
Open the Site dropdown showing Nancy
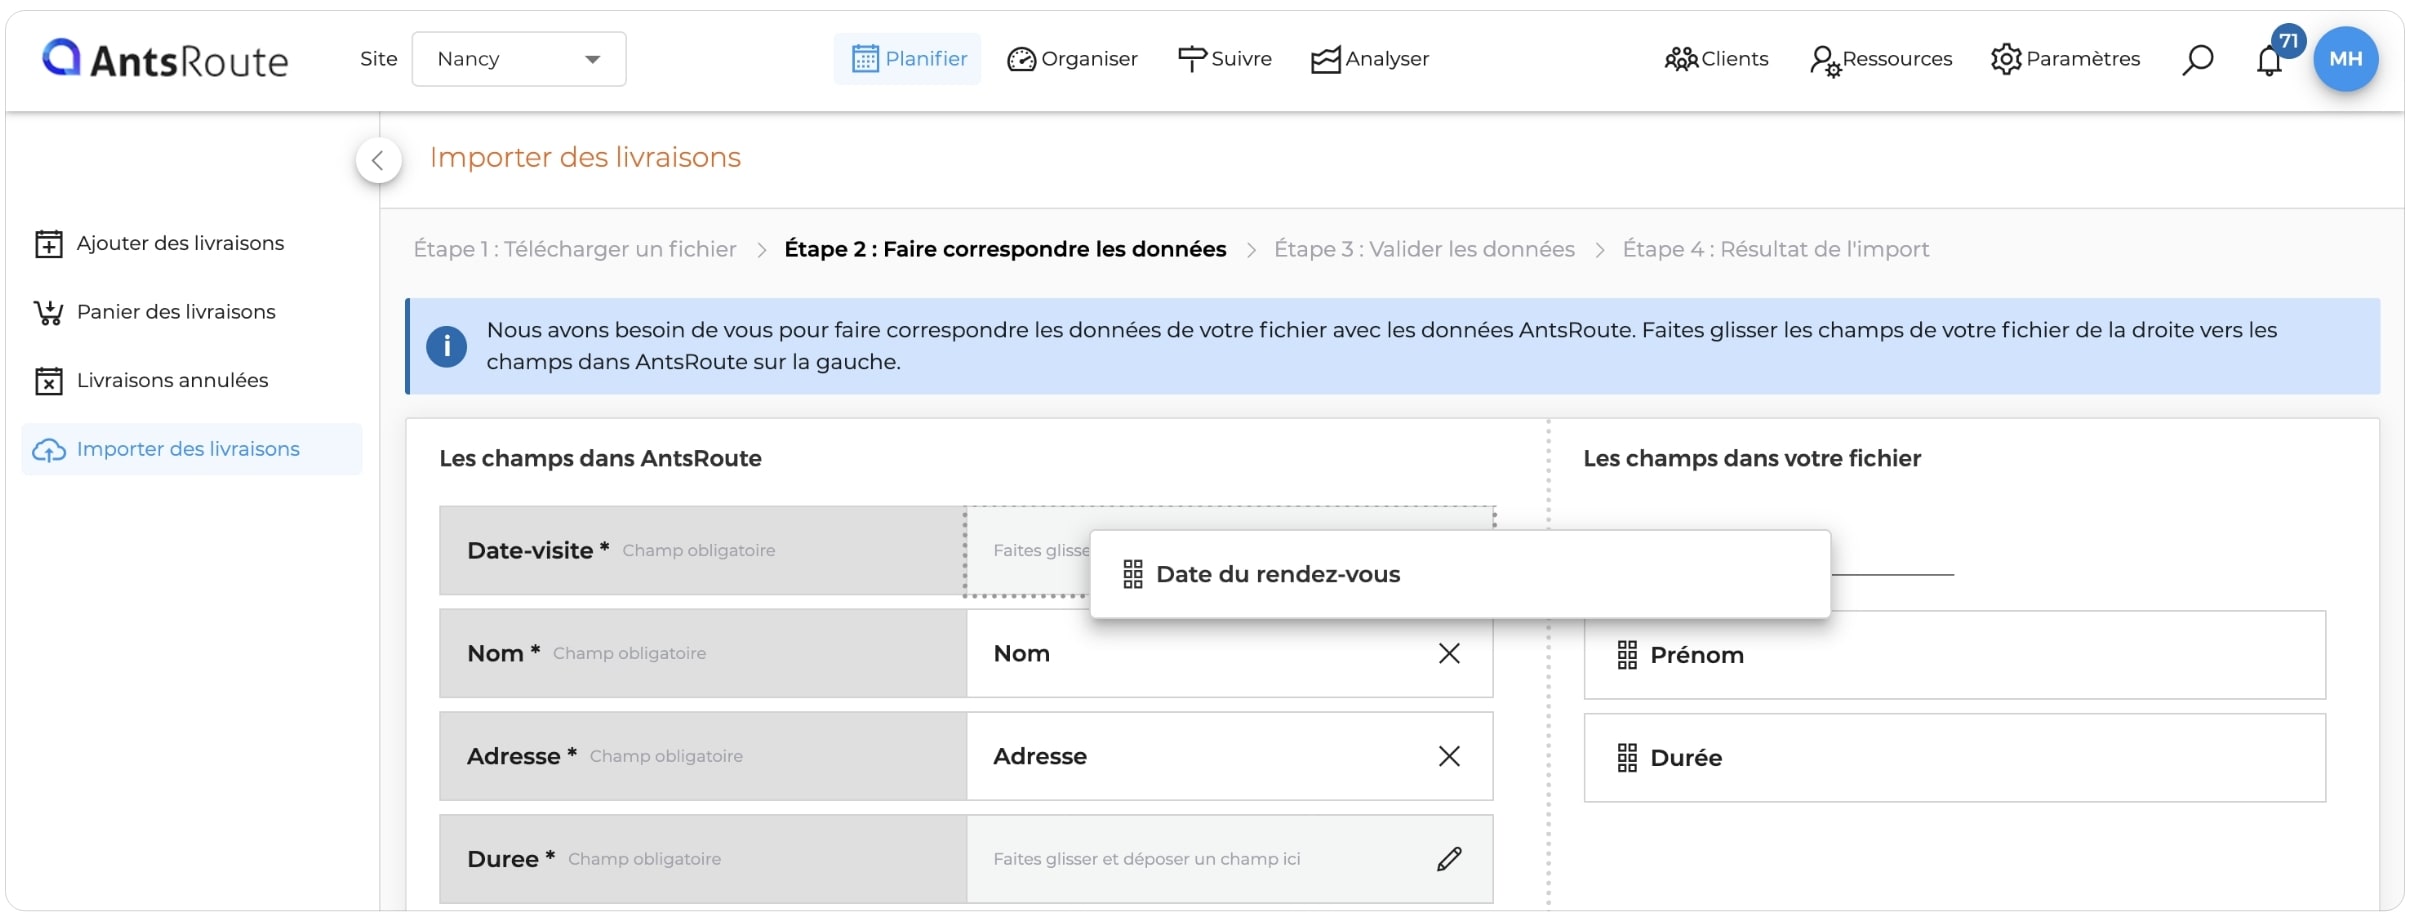[519, 59]
